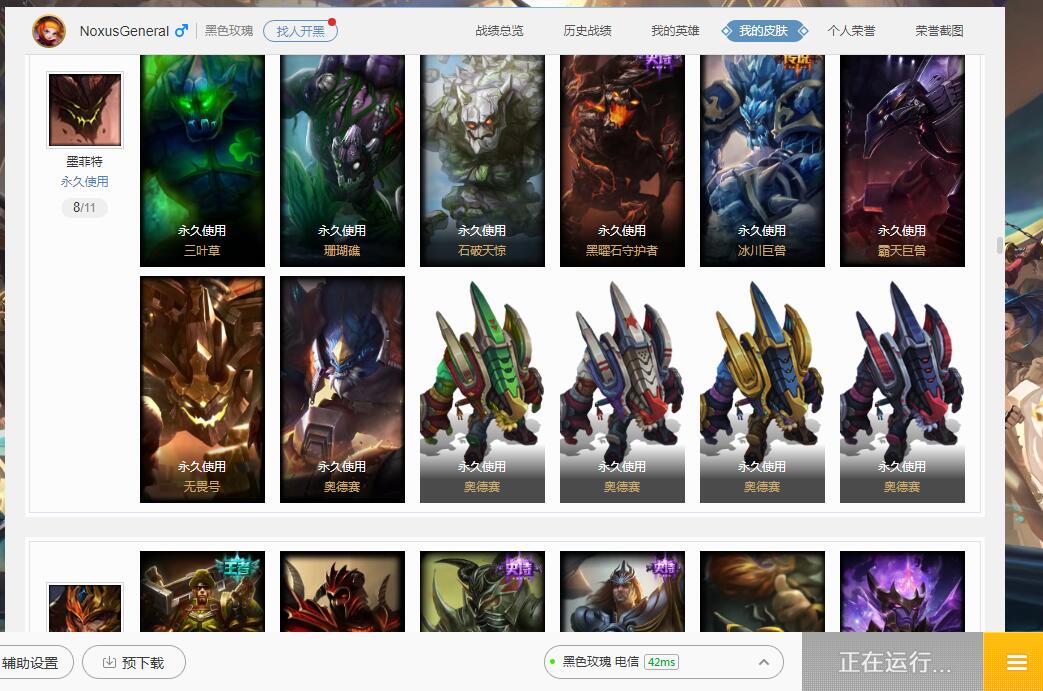
Task: Open the 黑曜石守护者 skin card
Action: pyautogui.click(x=622, y=161)
